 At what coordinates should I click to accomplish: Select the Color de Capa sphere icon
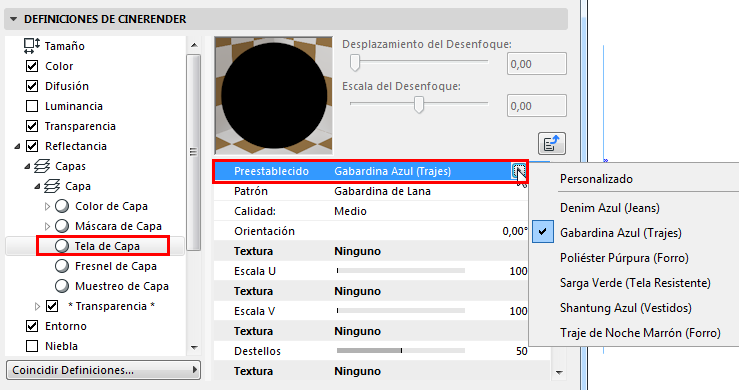(x=62, y=206)
